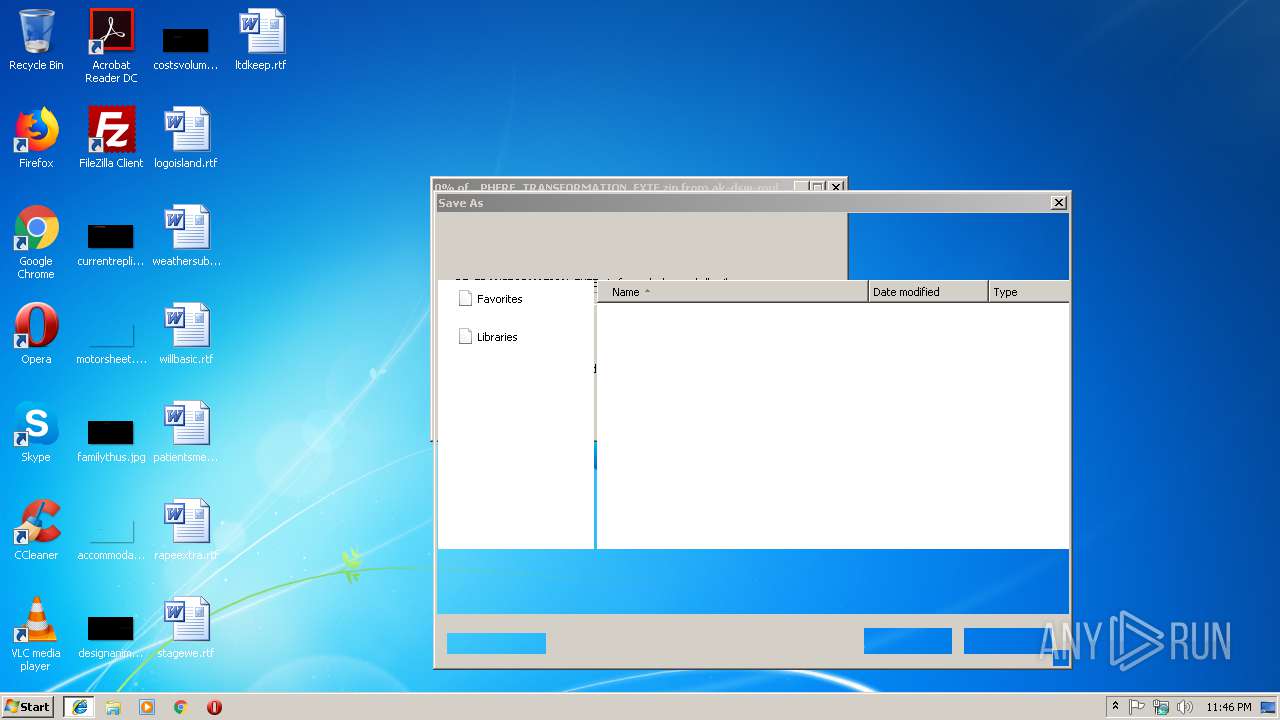Launch Opera from desktop shortcut
Image resolution: width=1280 pixels, height=720 pixels.
(36, 334)
